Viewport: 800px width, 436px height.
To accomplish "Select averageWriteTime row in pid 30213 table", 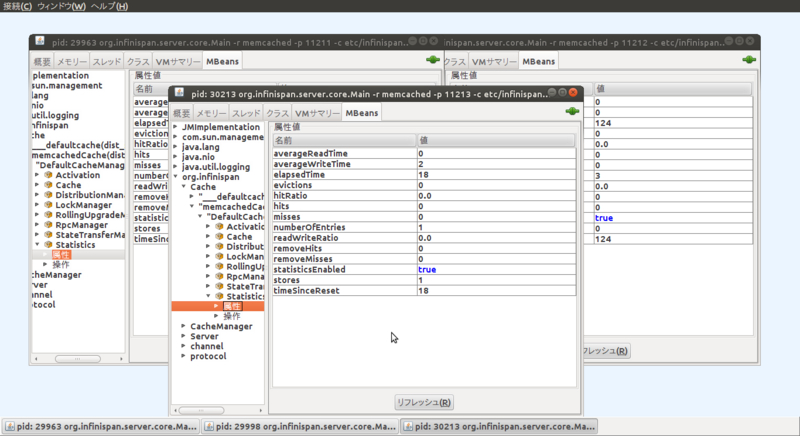I will (424, 164).
